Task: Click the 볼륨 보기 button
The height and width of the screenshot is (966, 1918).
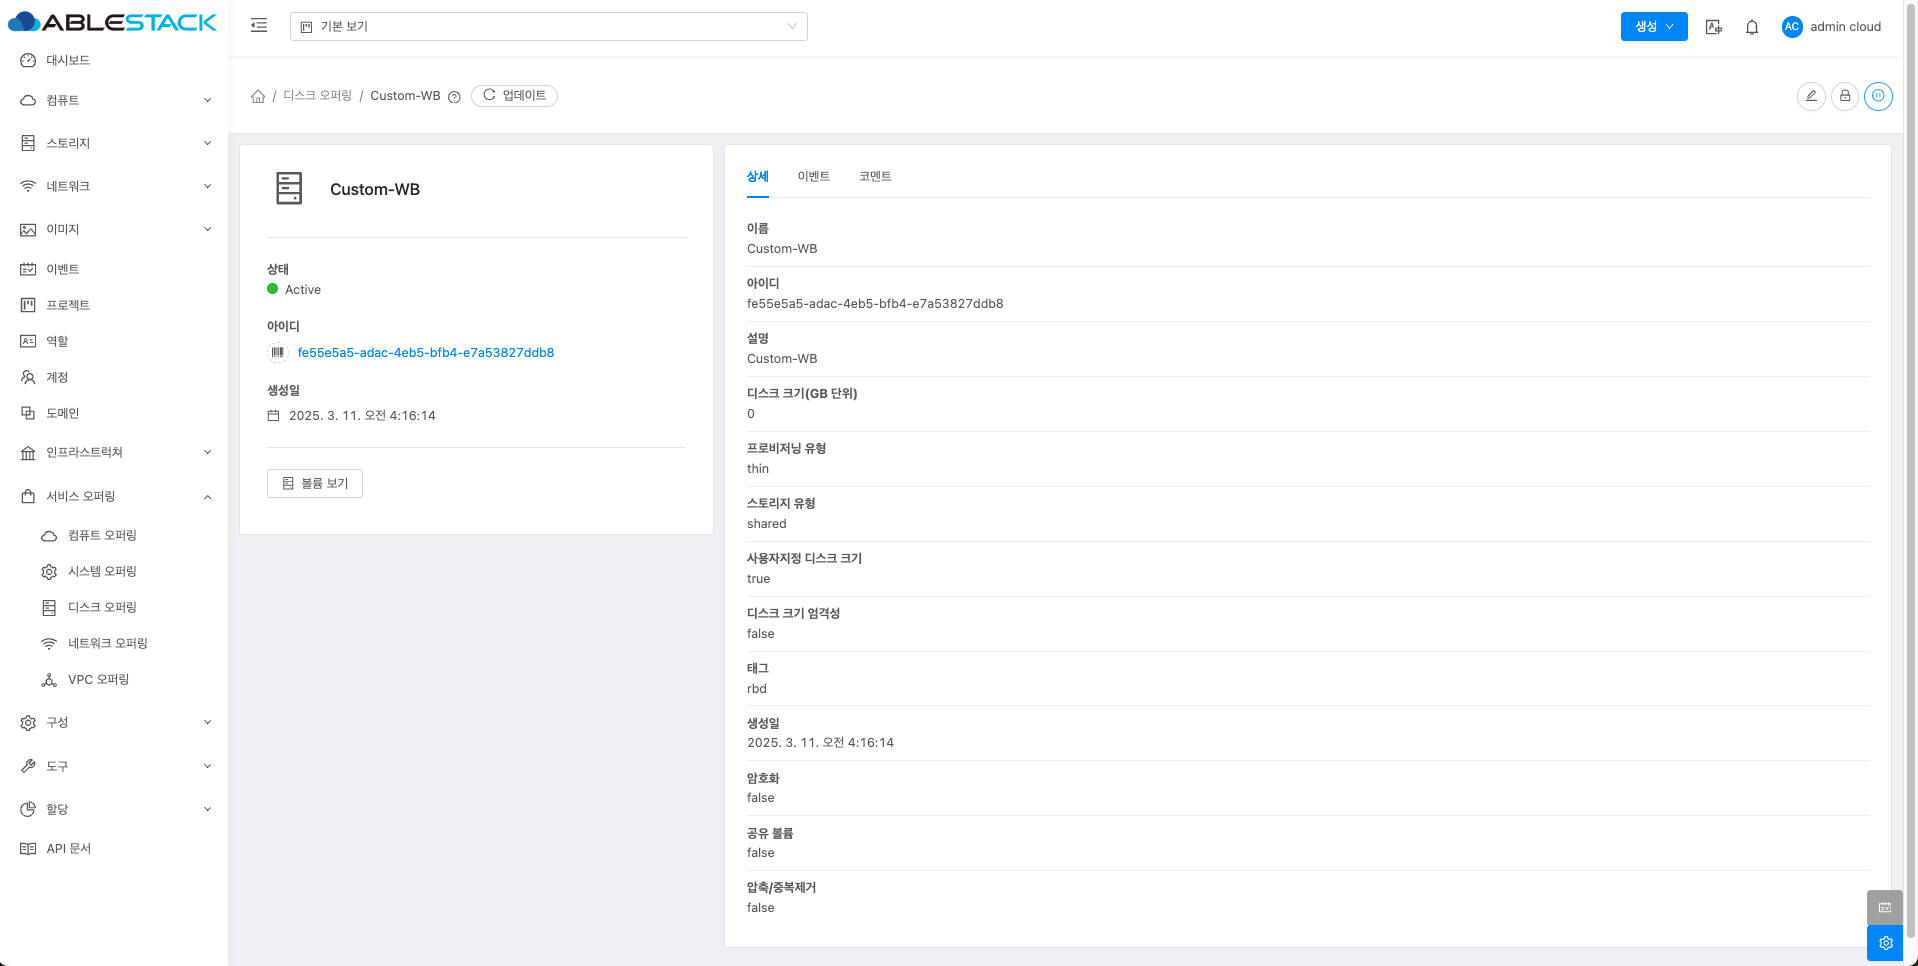Action: (315, 483)
